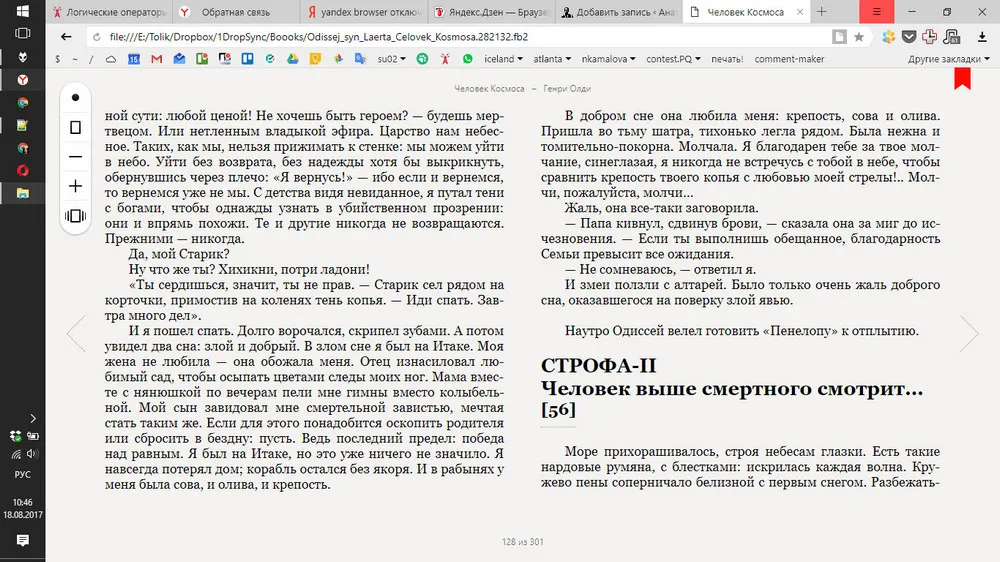Open the печать! bookmark
This screenshot has width=1000, height=562.
[x=727, y=59]
